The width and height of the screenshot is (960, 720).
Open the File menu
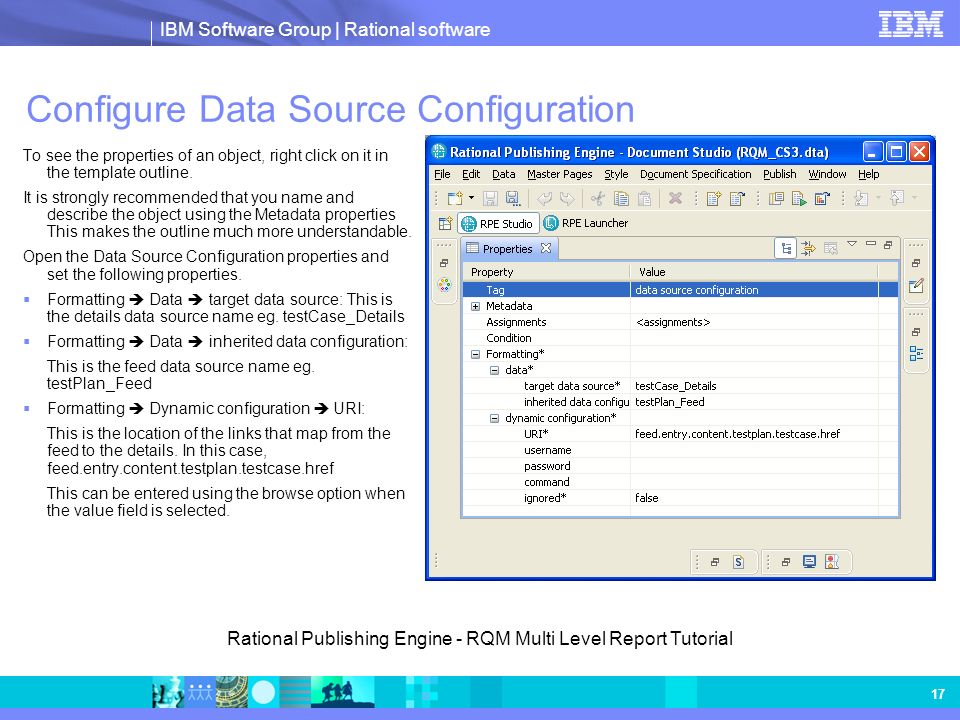[x=442, y=174]
